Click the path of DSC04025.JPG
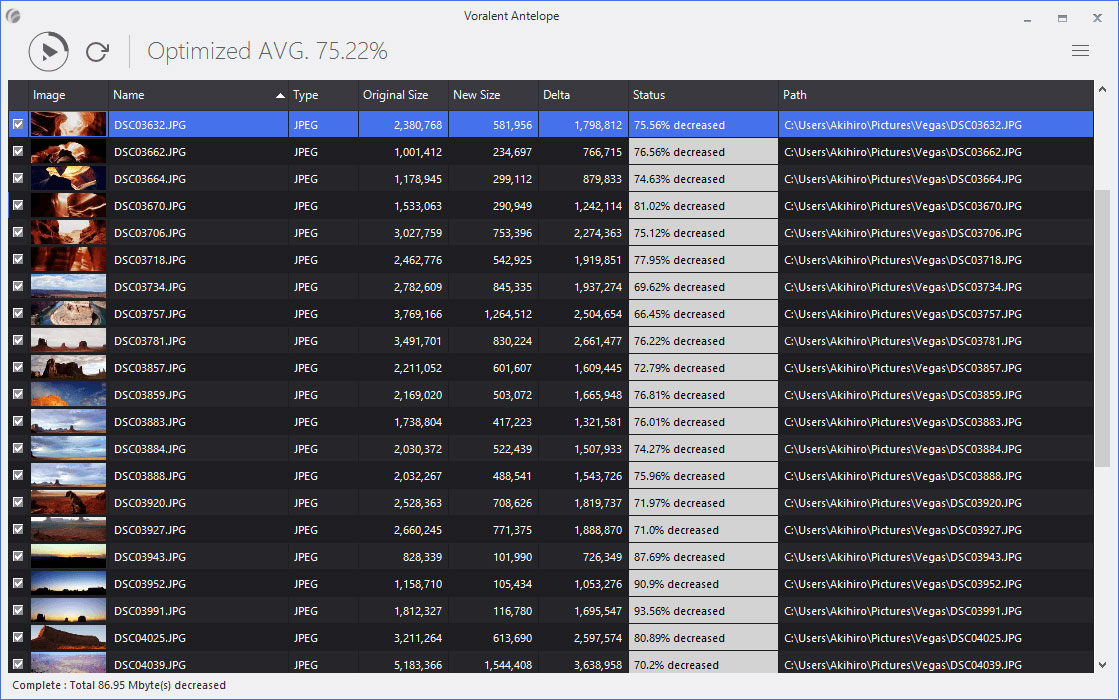 point(902,638)
